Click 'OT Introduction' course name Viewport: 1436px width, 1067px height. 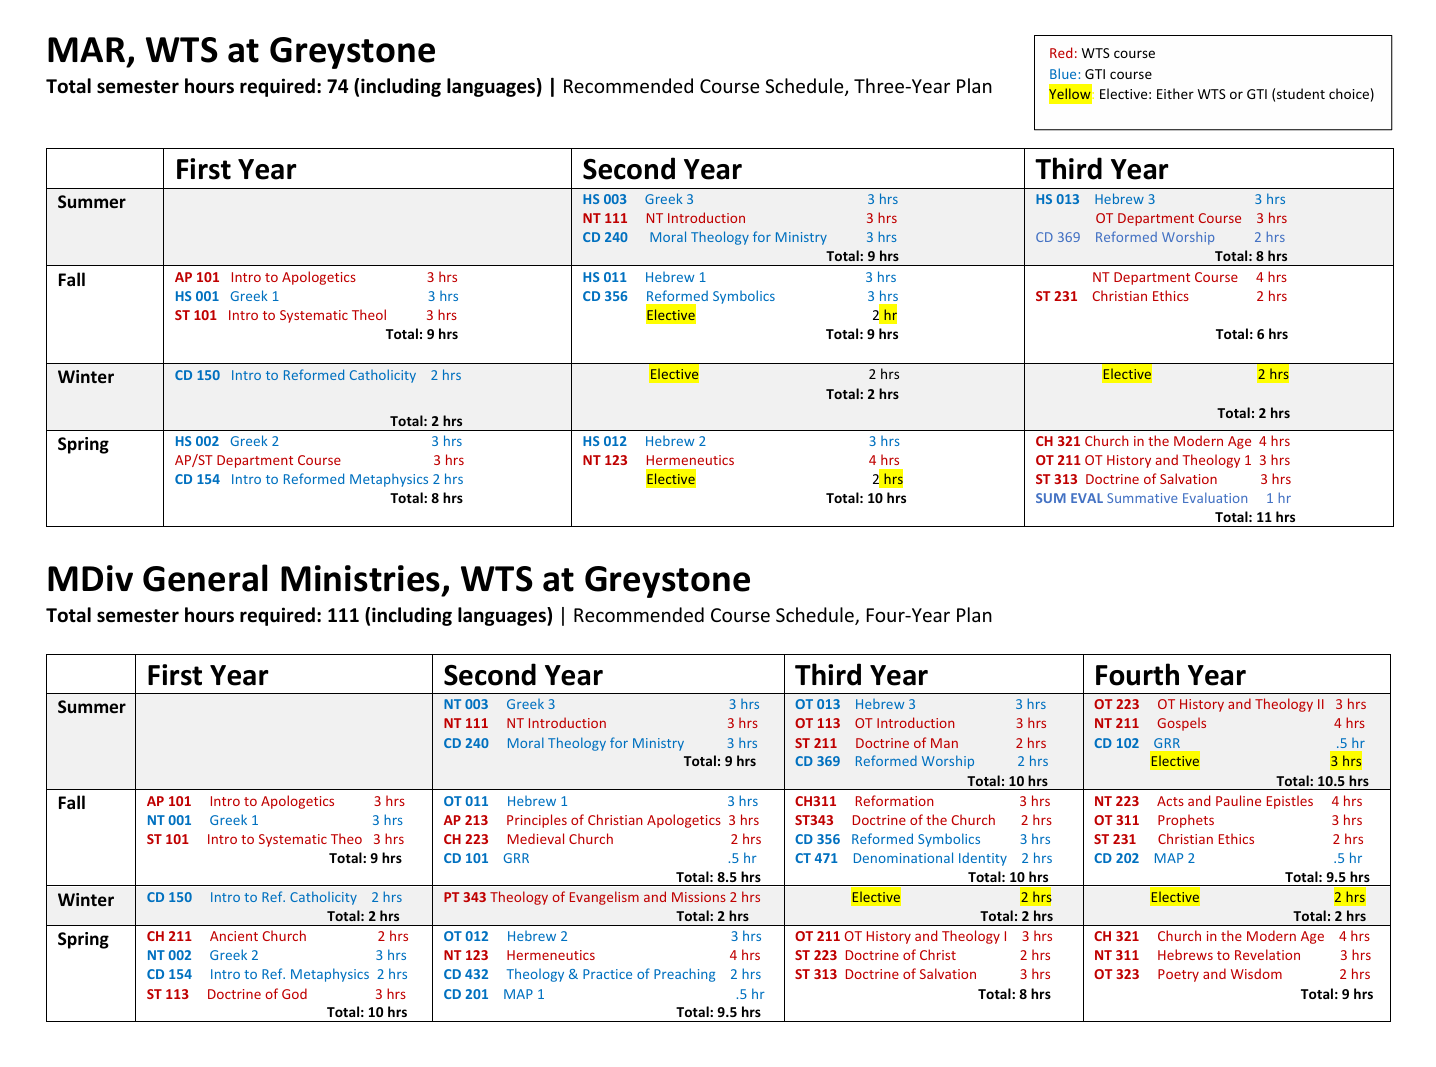pos(905,724)
